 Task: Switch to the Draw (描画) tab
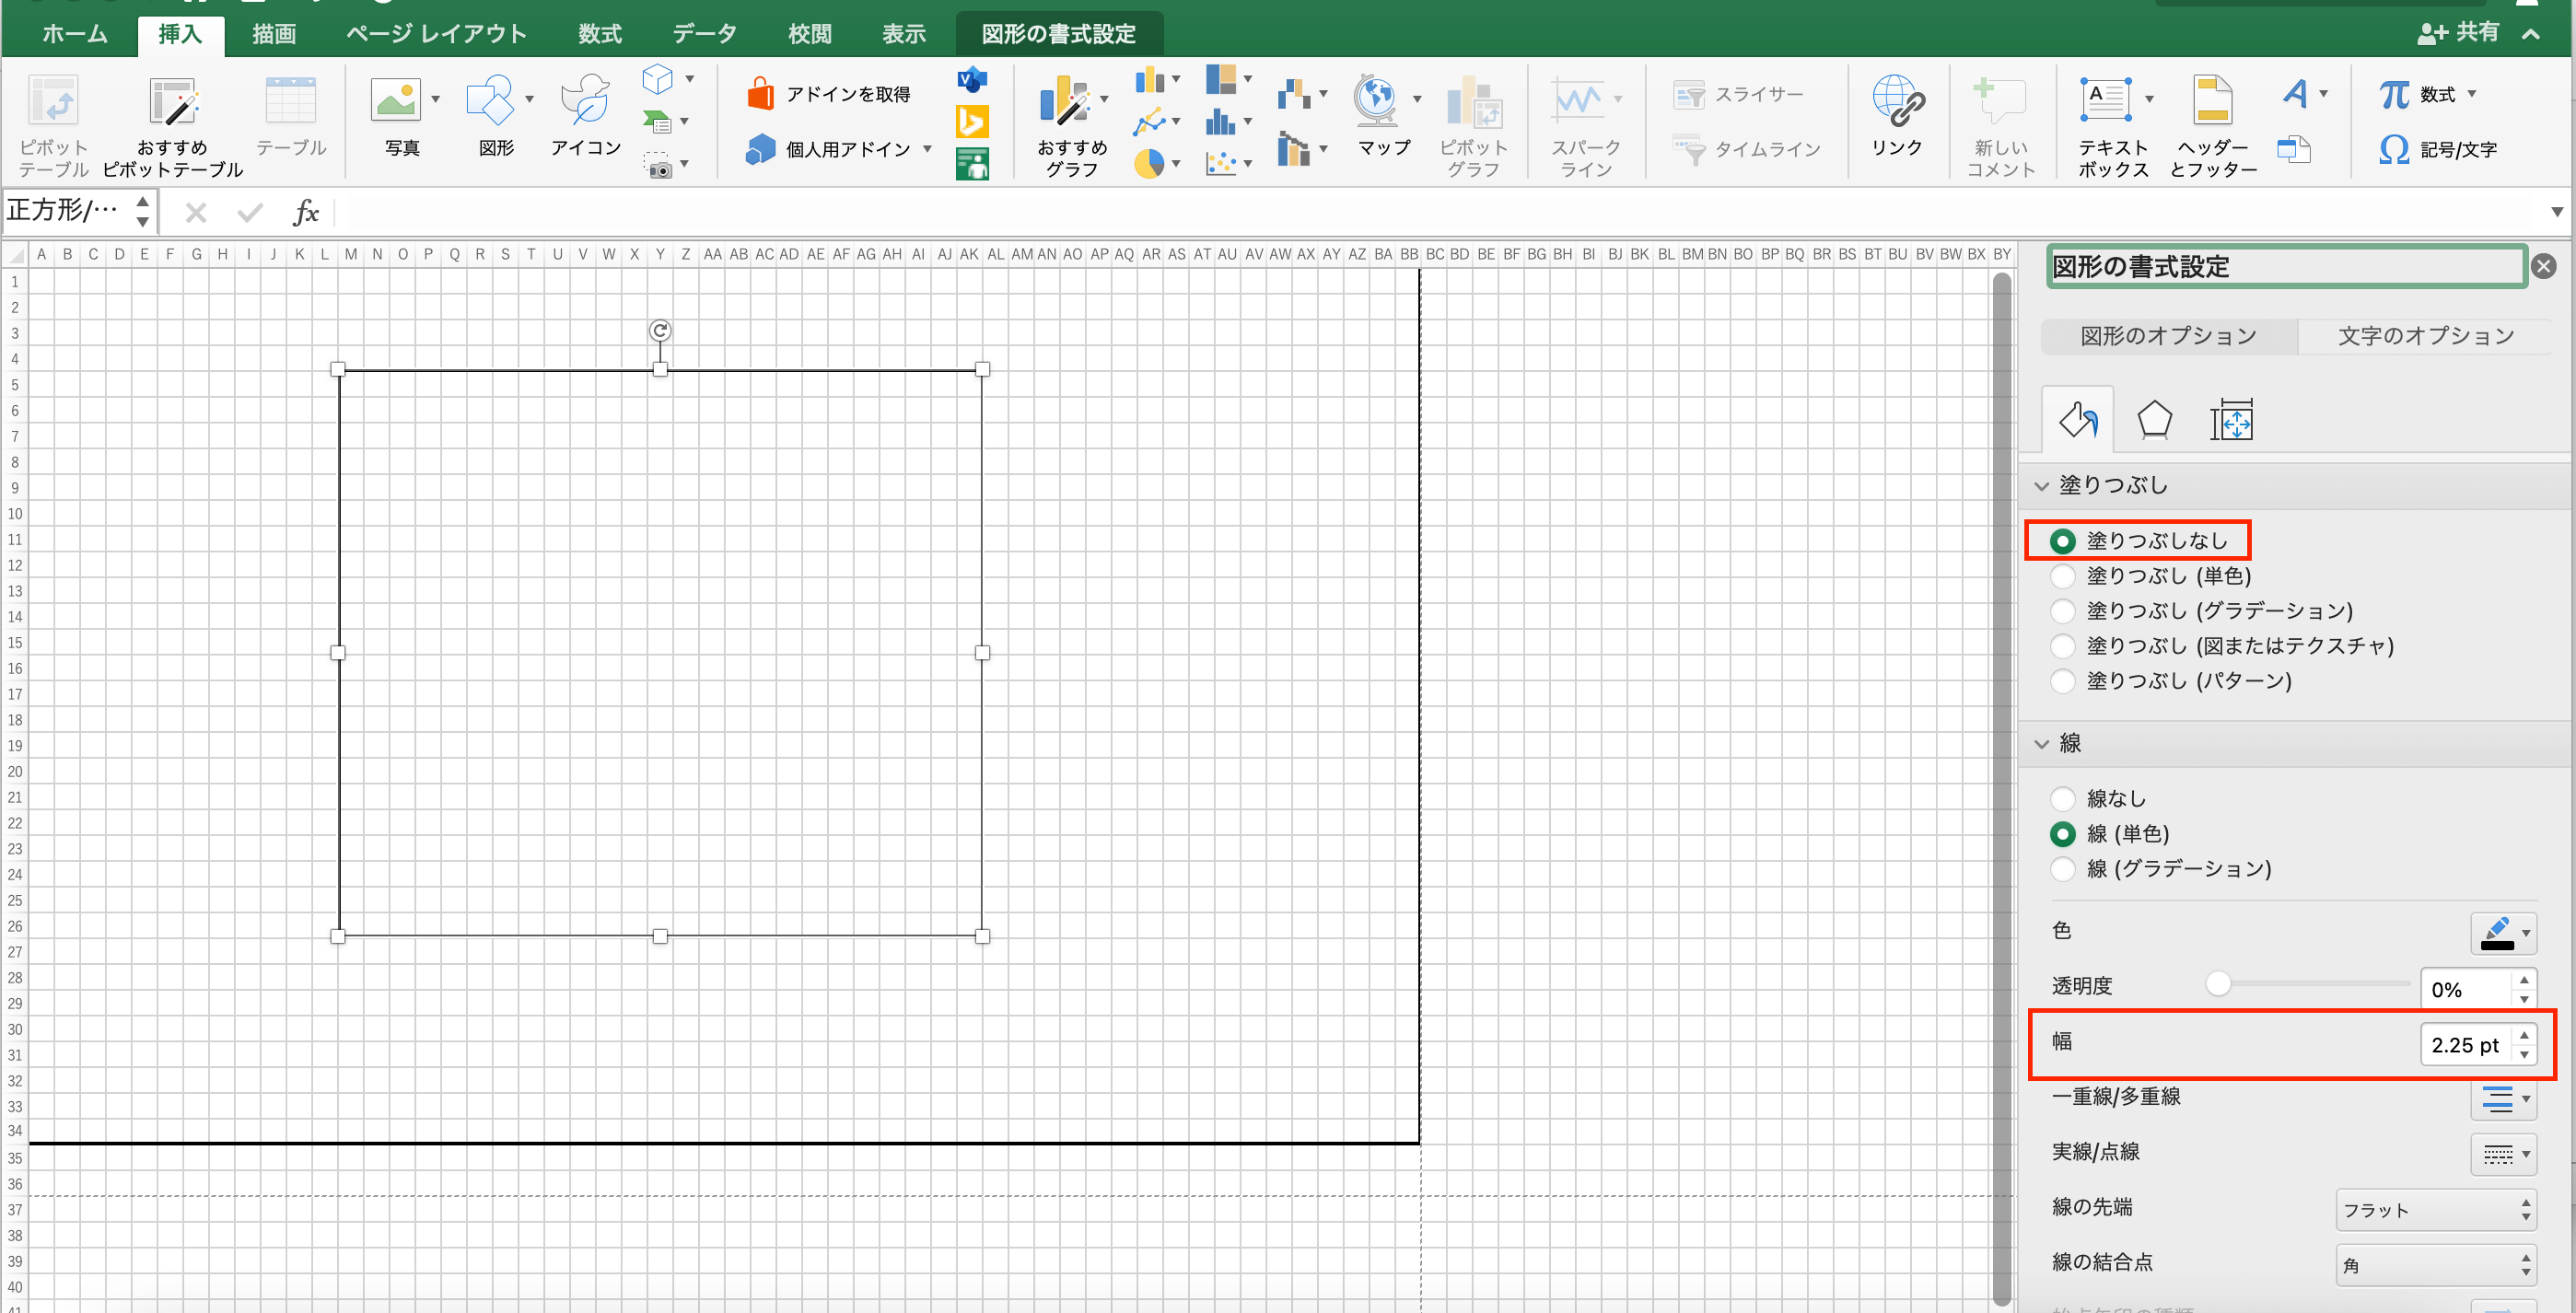click(274, 34)
